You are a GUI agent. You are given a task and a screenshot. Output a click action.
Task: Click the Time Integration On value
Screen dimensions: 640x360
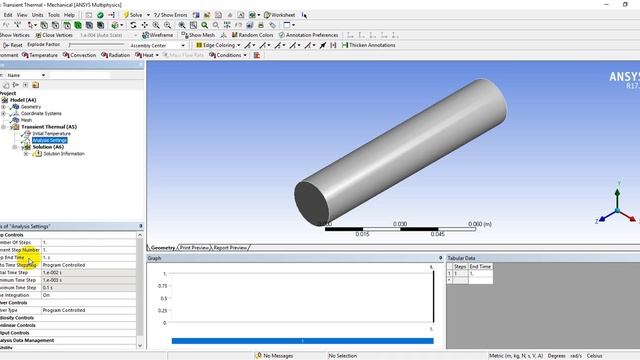click(x=89, y=295)
